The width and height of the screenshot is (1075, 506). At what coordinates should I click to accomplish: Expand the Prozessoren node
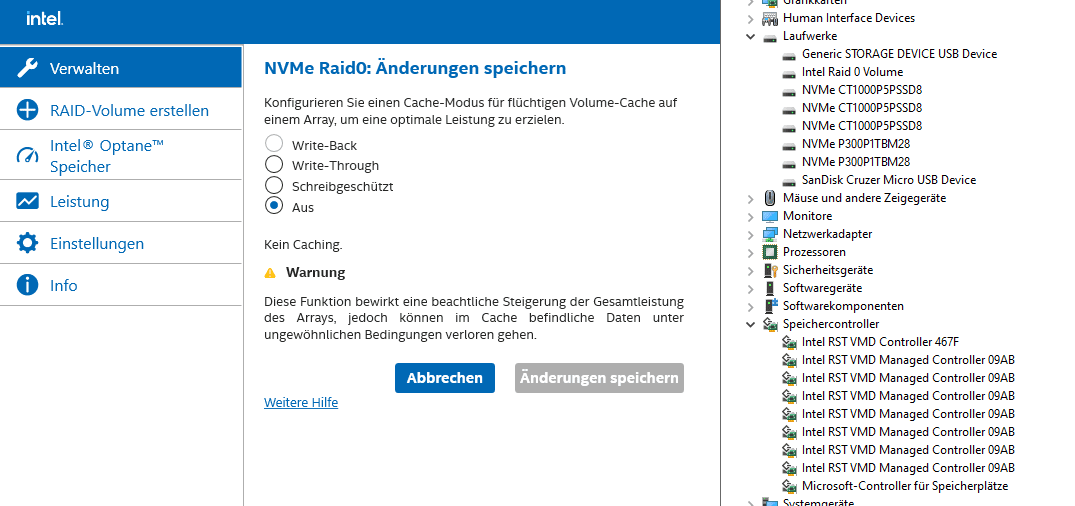point(751,252)
